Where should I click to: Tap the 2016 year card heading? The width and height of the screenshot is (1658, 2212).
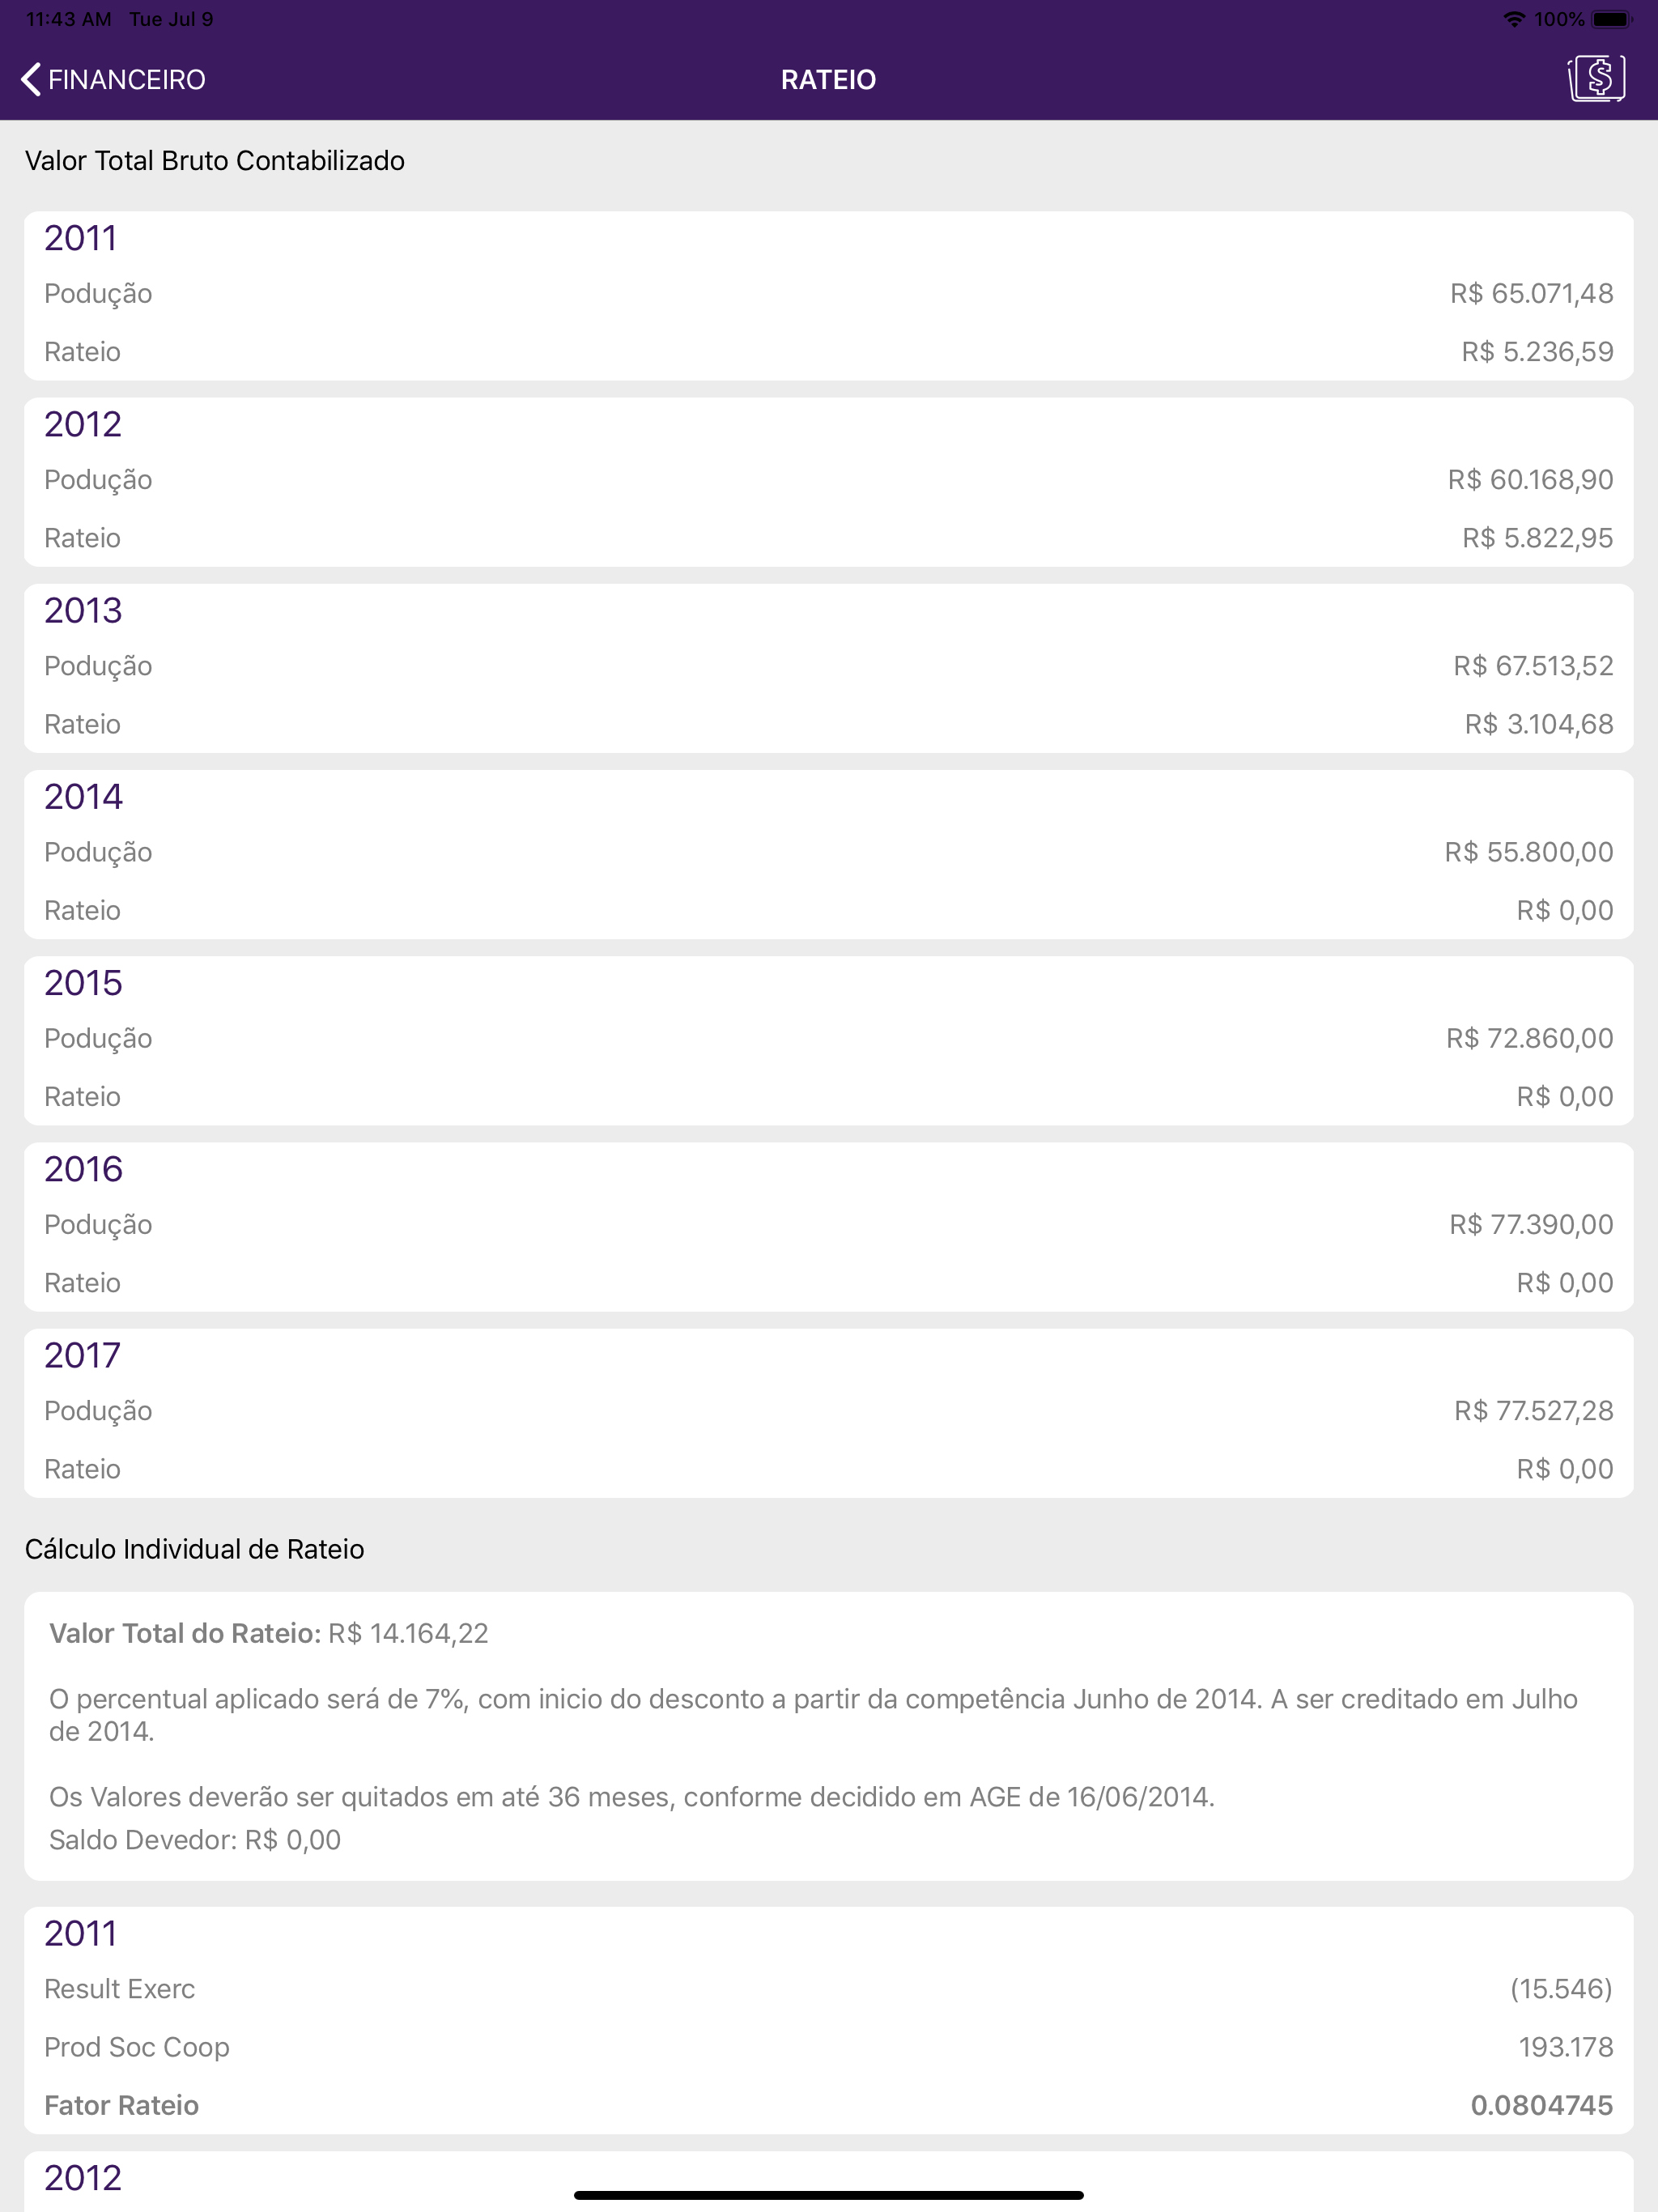pyautogui.click(x=84, y=1168)
